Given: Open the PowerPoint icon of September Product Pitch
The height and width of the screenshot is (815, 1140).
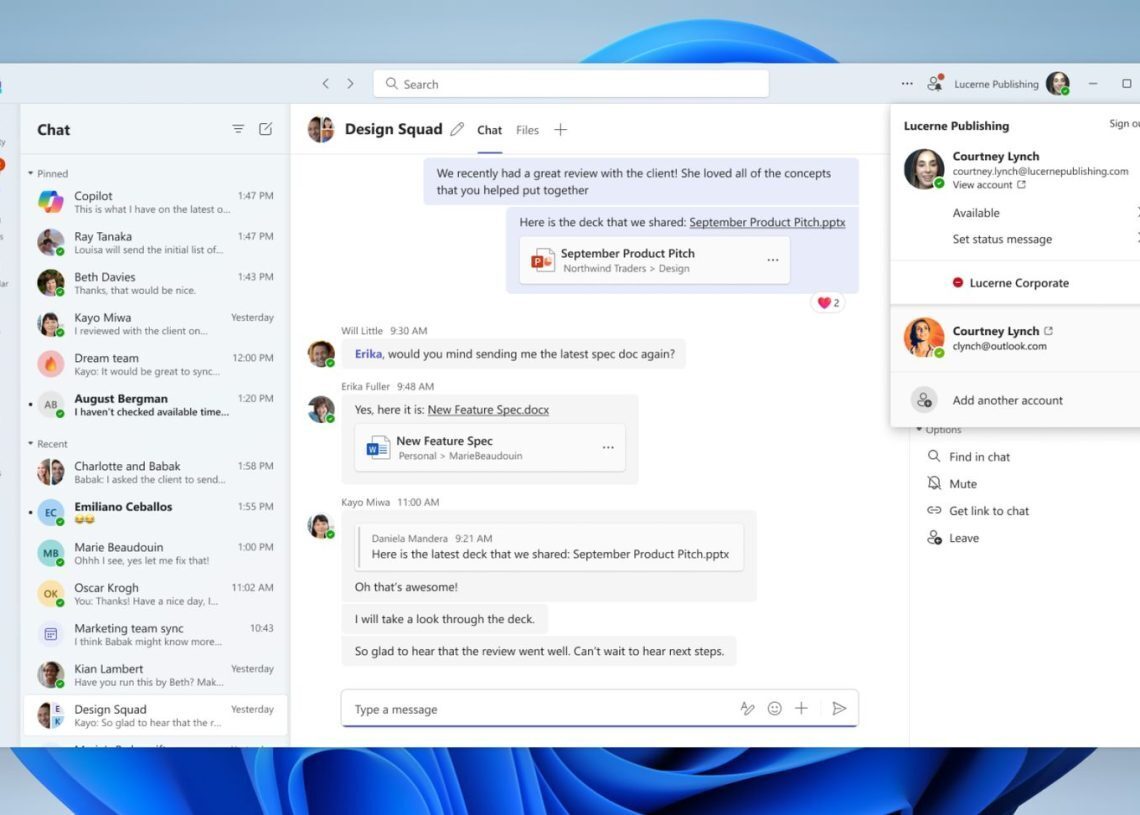Looking at the screenshot, I should 542,260.
